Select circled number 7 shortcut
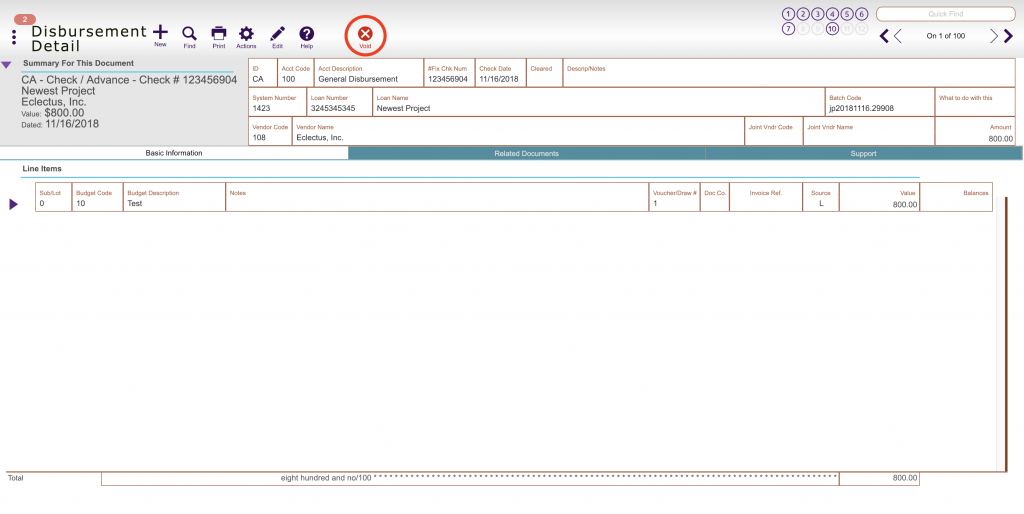The image size is (1024, 514). point(788,29)
